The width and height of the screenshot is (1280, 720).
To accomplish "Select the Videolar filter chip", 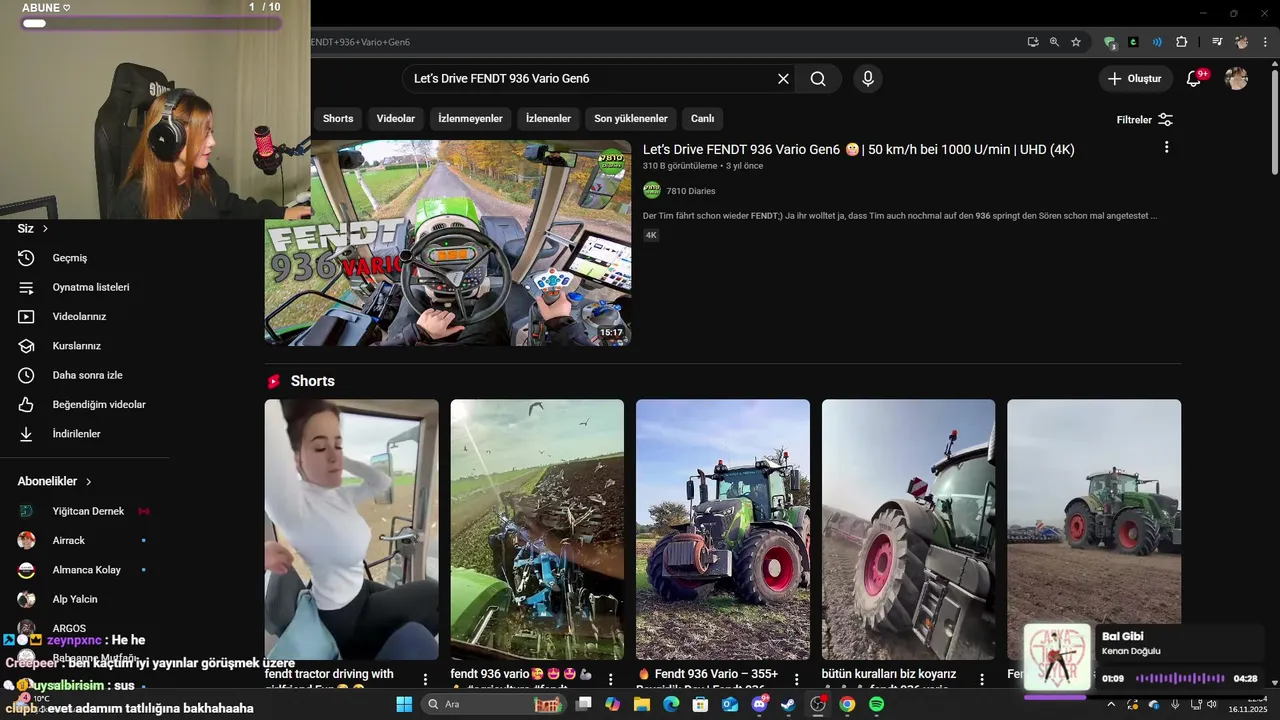I will pyautogui.click(x=396, y=119).
